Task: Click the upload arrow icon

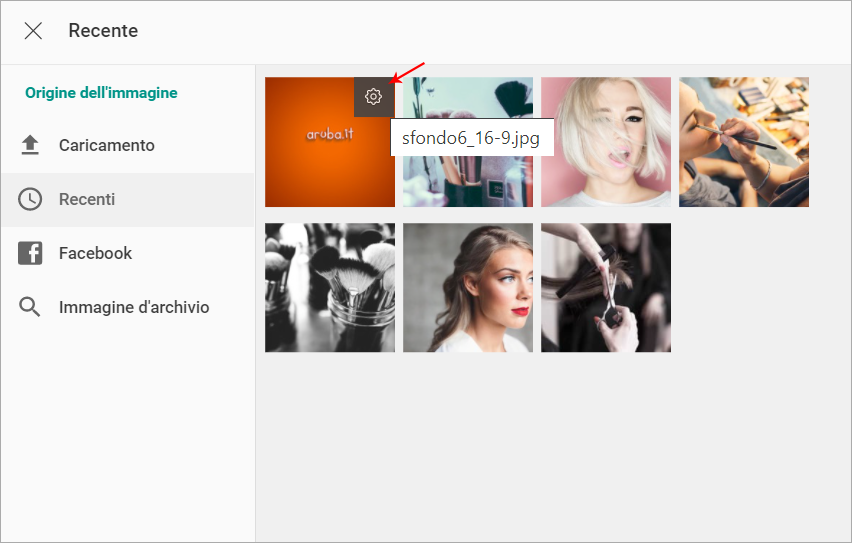Action: click(30, 145)
